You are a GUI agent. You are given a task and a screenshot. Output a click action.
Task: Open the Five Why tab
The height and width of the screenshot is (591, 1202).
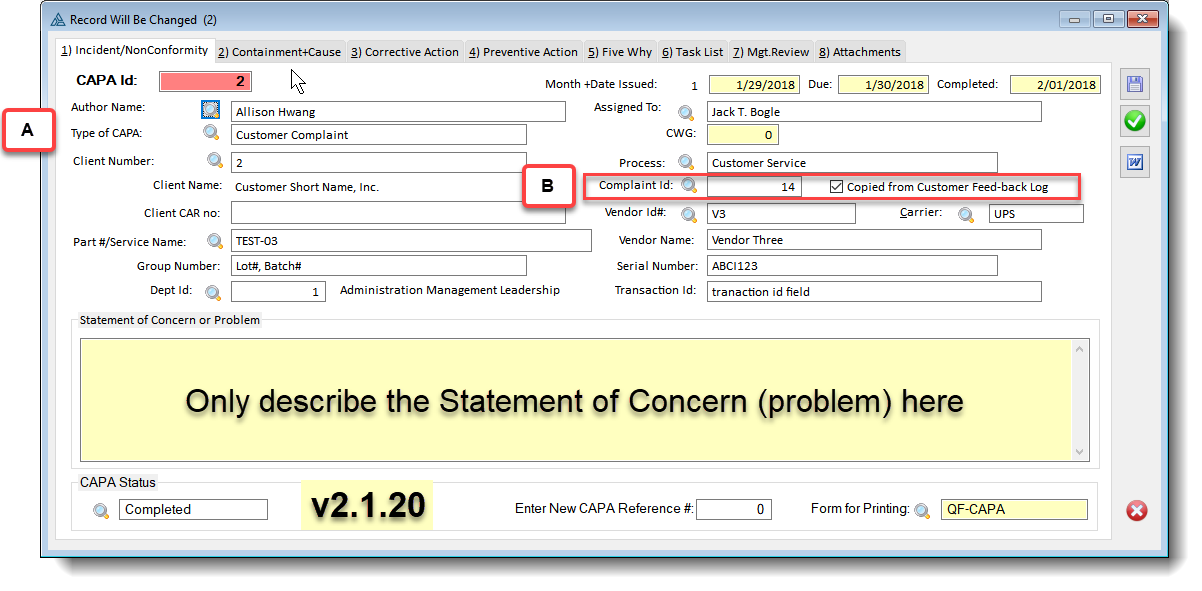619,52
